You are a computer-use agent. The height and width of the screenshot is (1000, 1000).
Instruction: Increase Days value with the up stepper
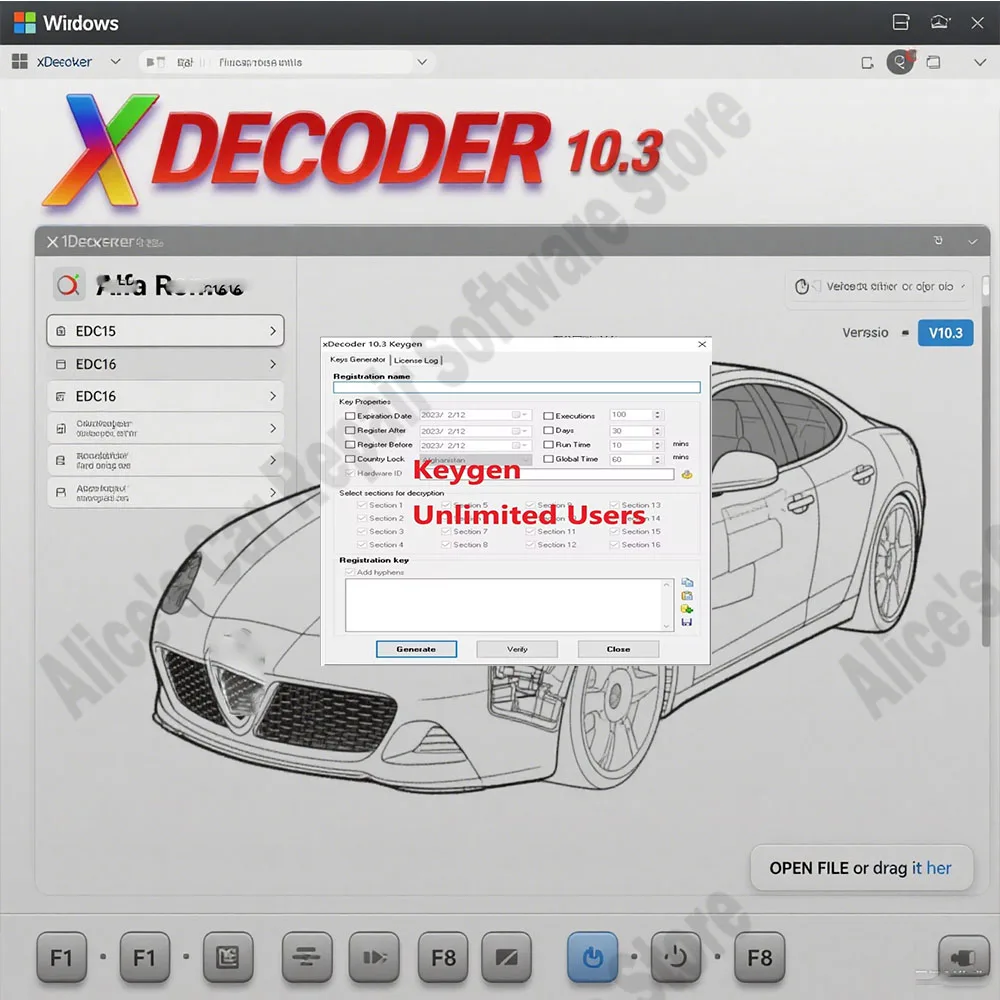pos(656,427)
